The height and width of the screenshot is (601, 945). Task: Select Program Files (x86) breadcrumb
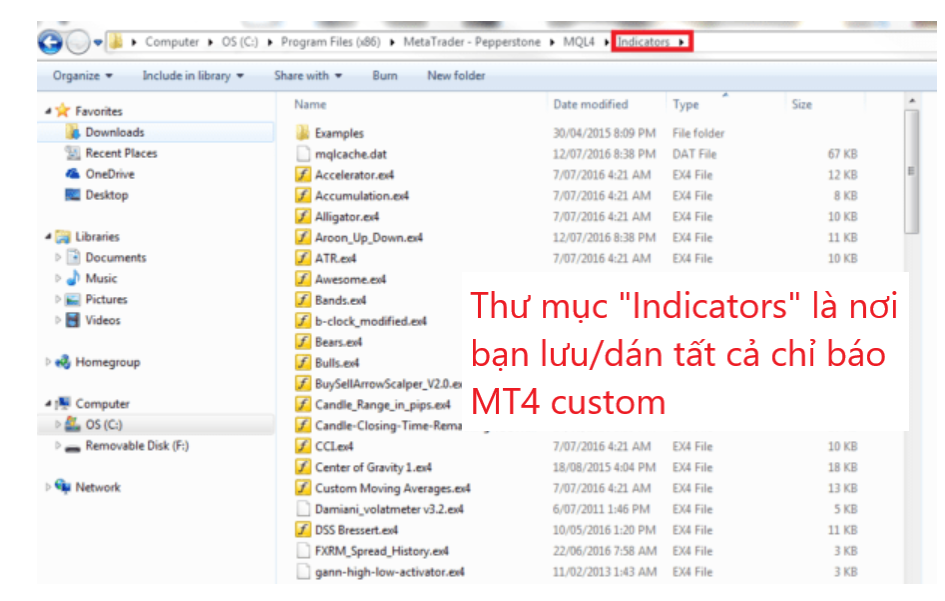pyautogui.click(x=330, y=42)
